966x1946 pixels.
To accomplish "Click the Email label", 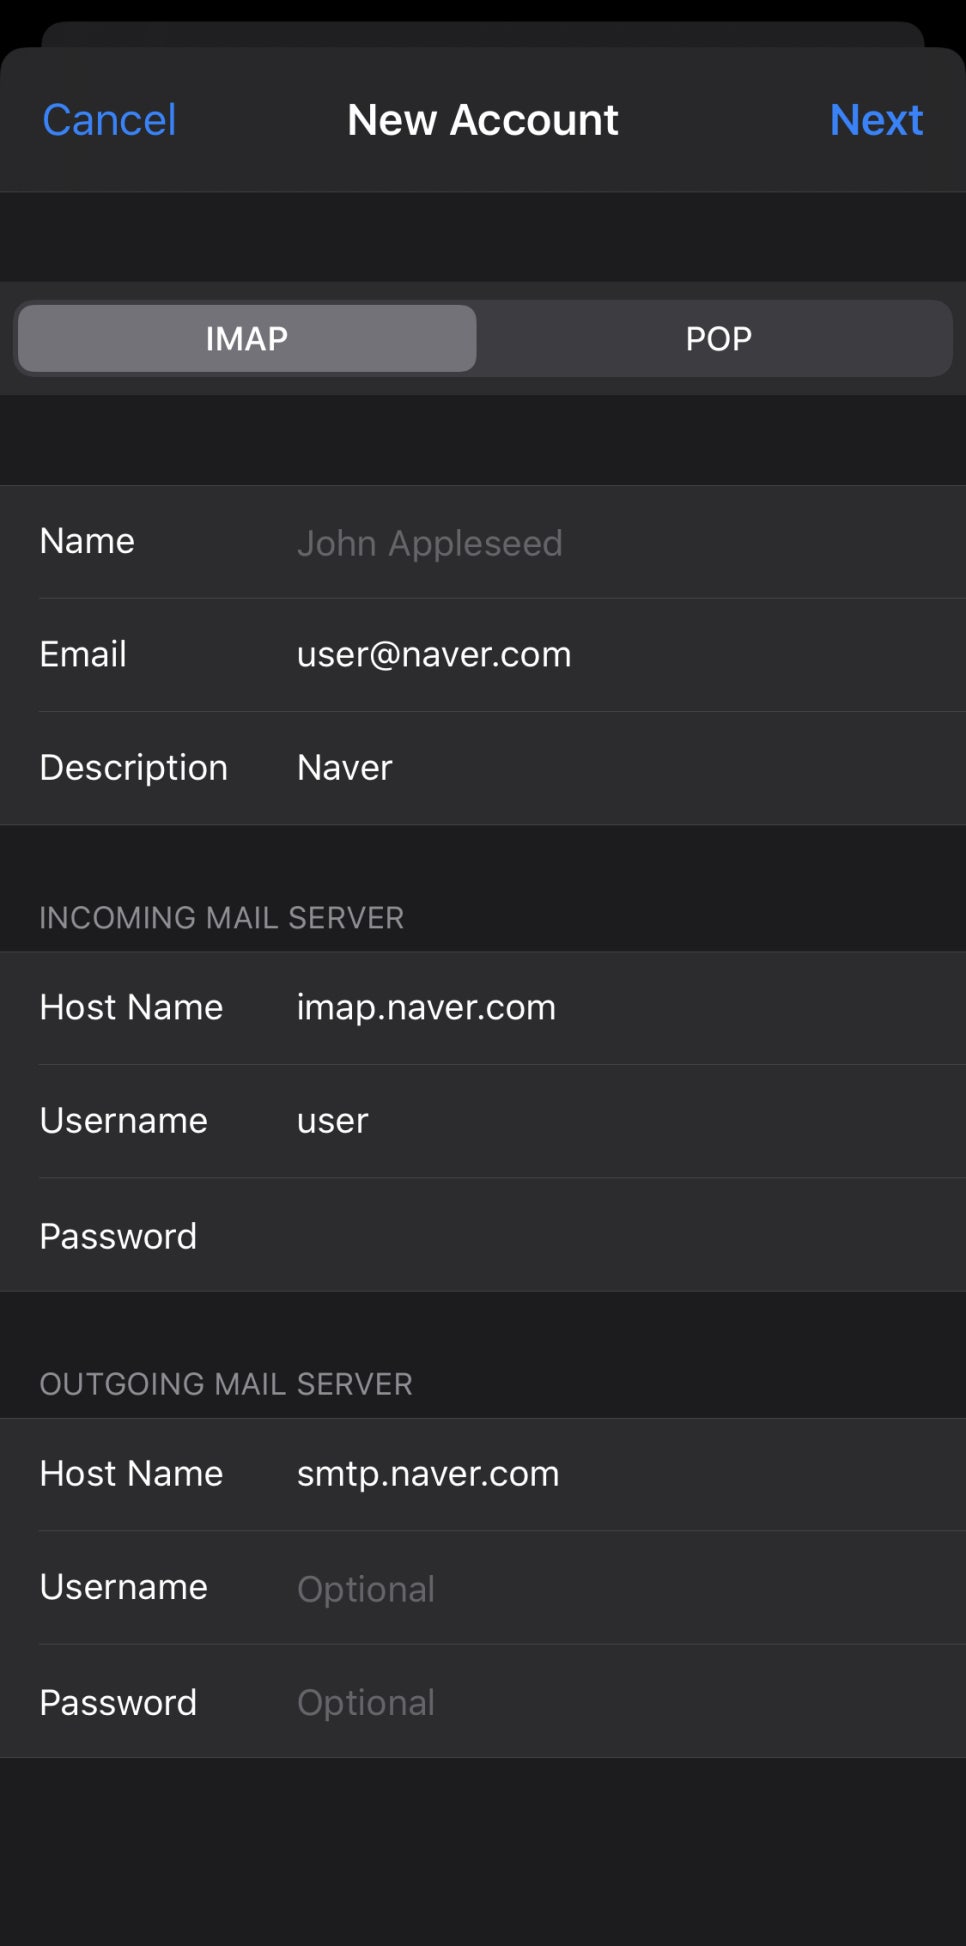I will tap(83, 654).
